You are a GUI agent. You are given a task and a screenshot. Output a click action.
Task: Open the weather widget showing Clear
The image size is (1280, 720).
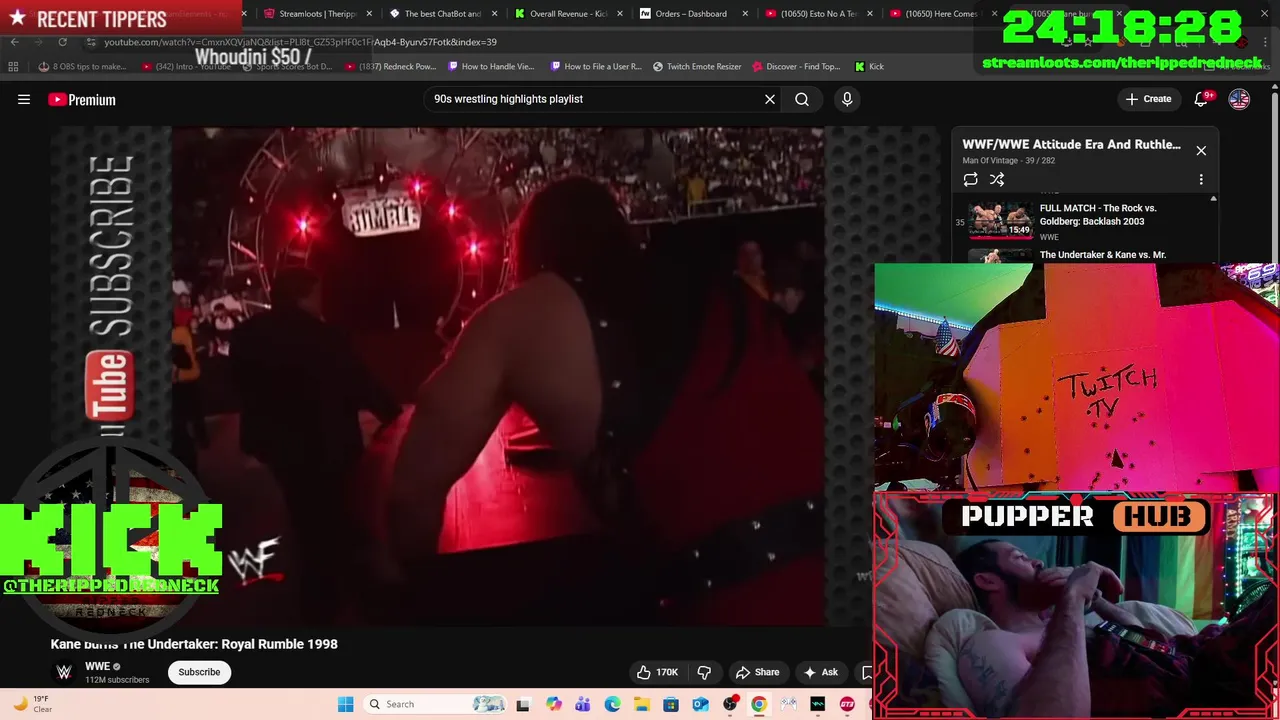point(32,704)
